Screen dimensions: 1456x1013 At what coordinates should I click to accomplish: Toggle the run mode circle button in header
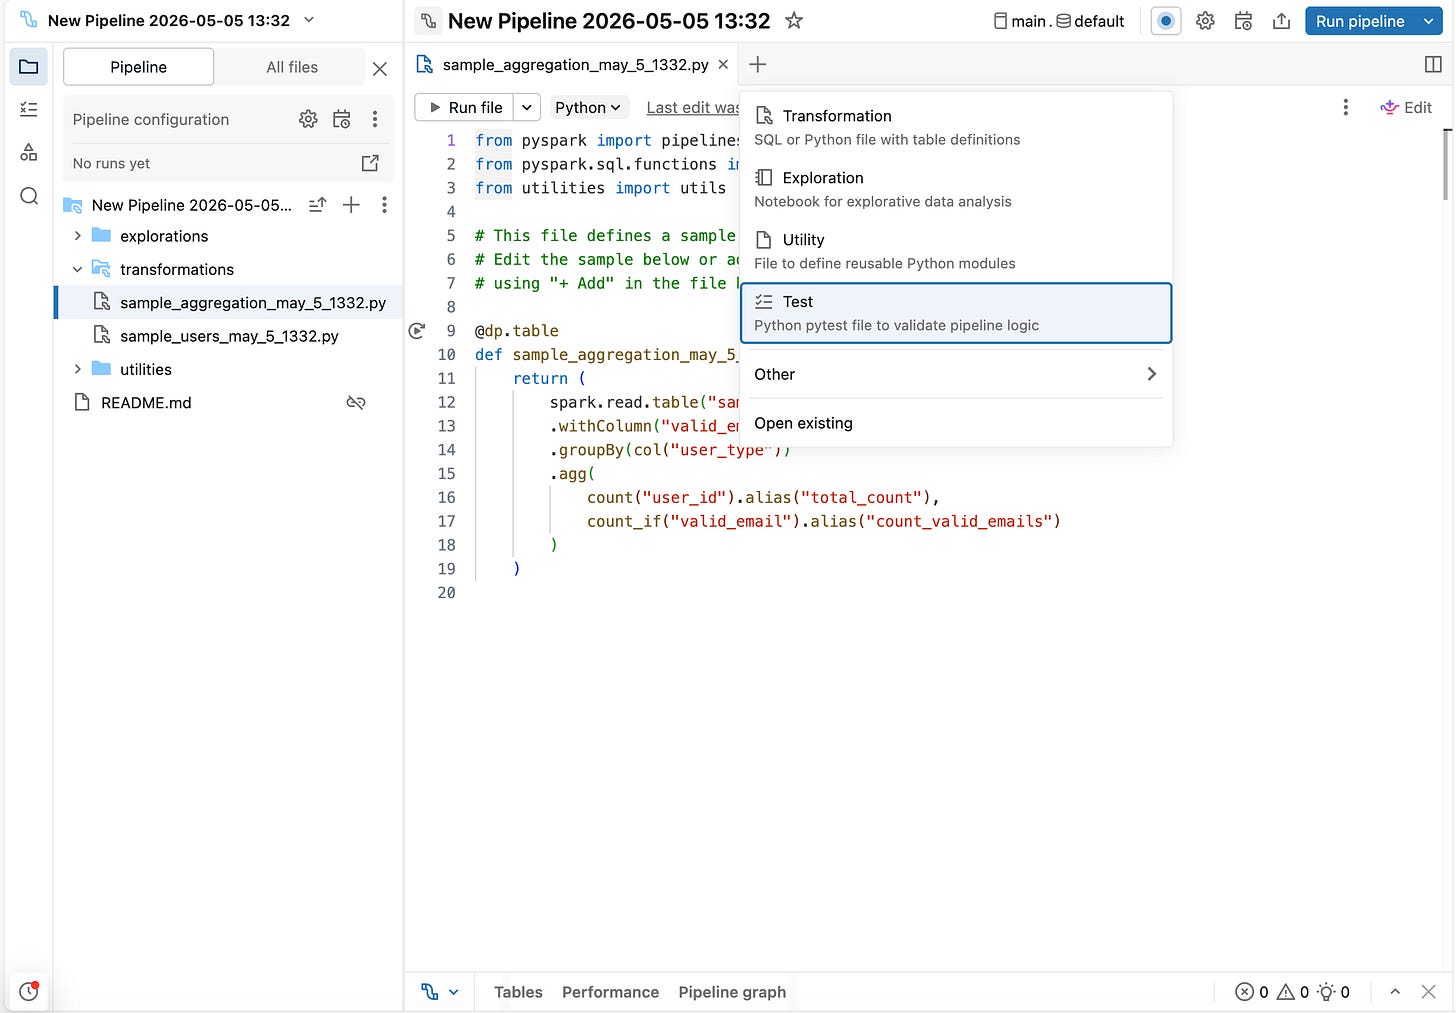click(x=1166, y=21)
